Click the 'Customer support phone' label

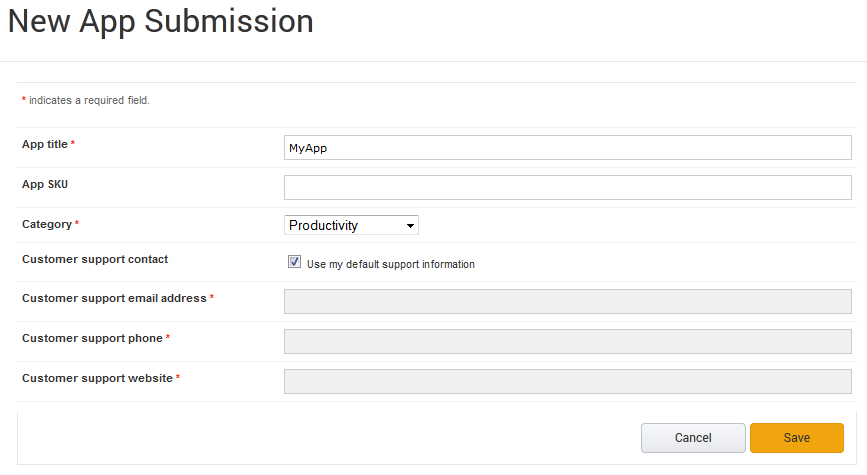[92, 338]
